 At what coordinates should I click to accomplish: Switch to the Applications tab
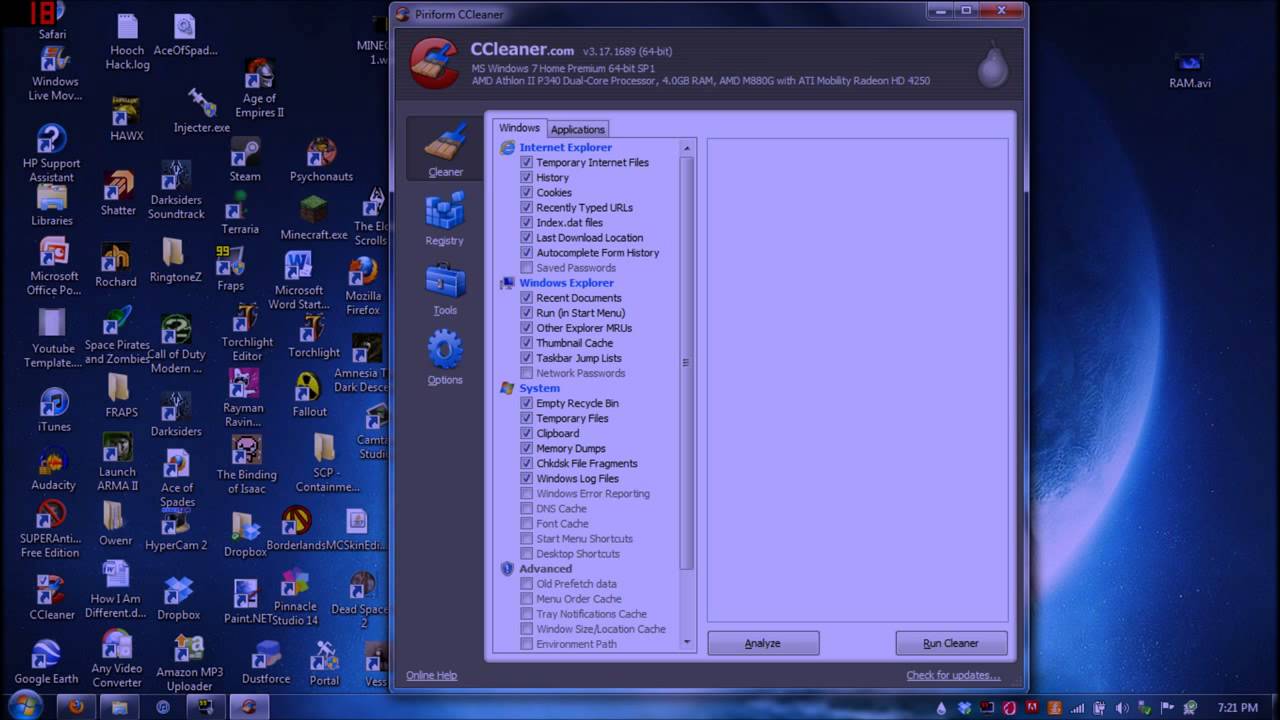[x=578, y=129]
